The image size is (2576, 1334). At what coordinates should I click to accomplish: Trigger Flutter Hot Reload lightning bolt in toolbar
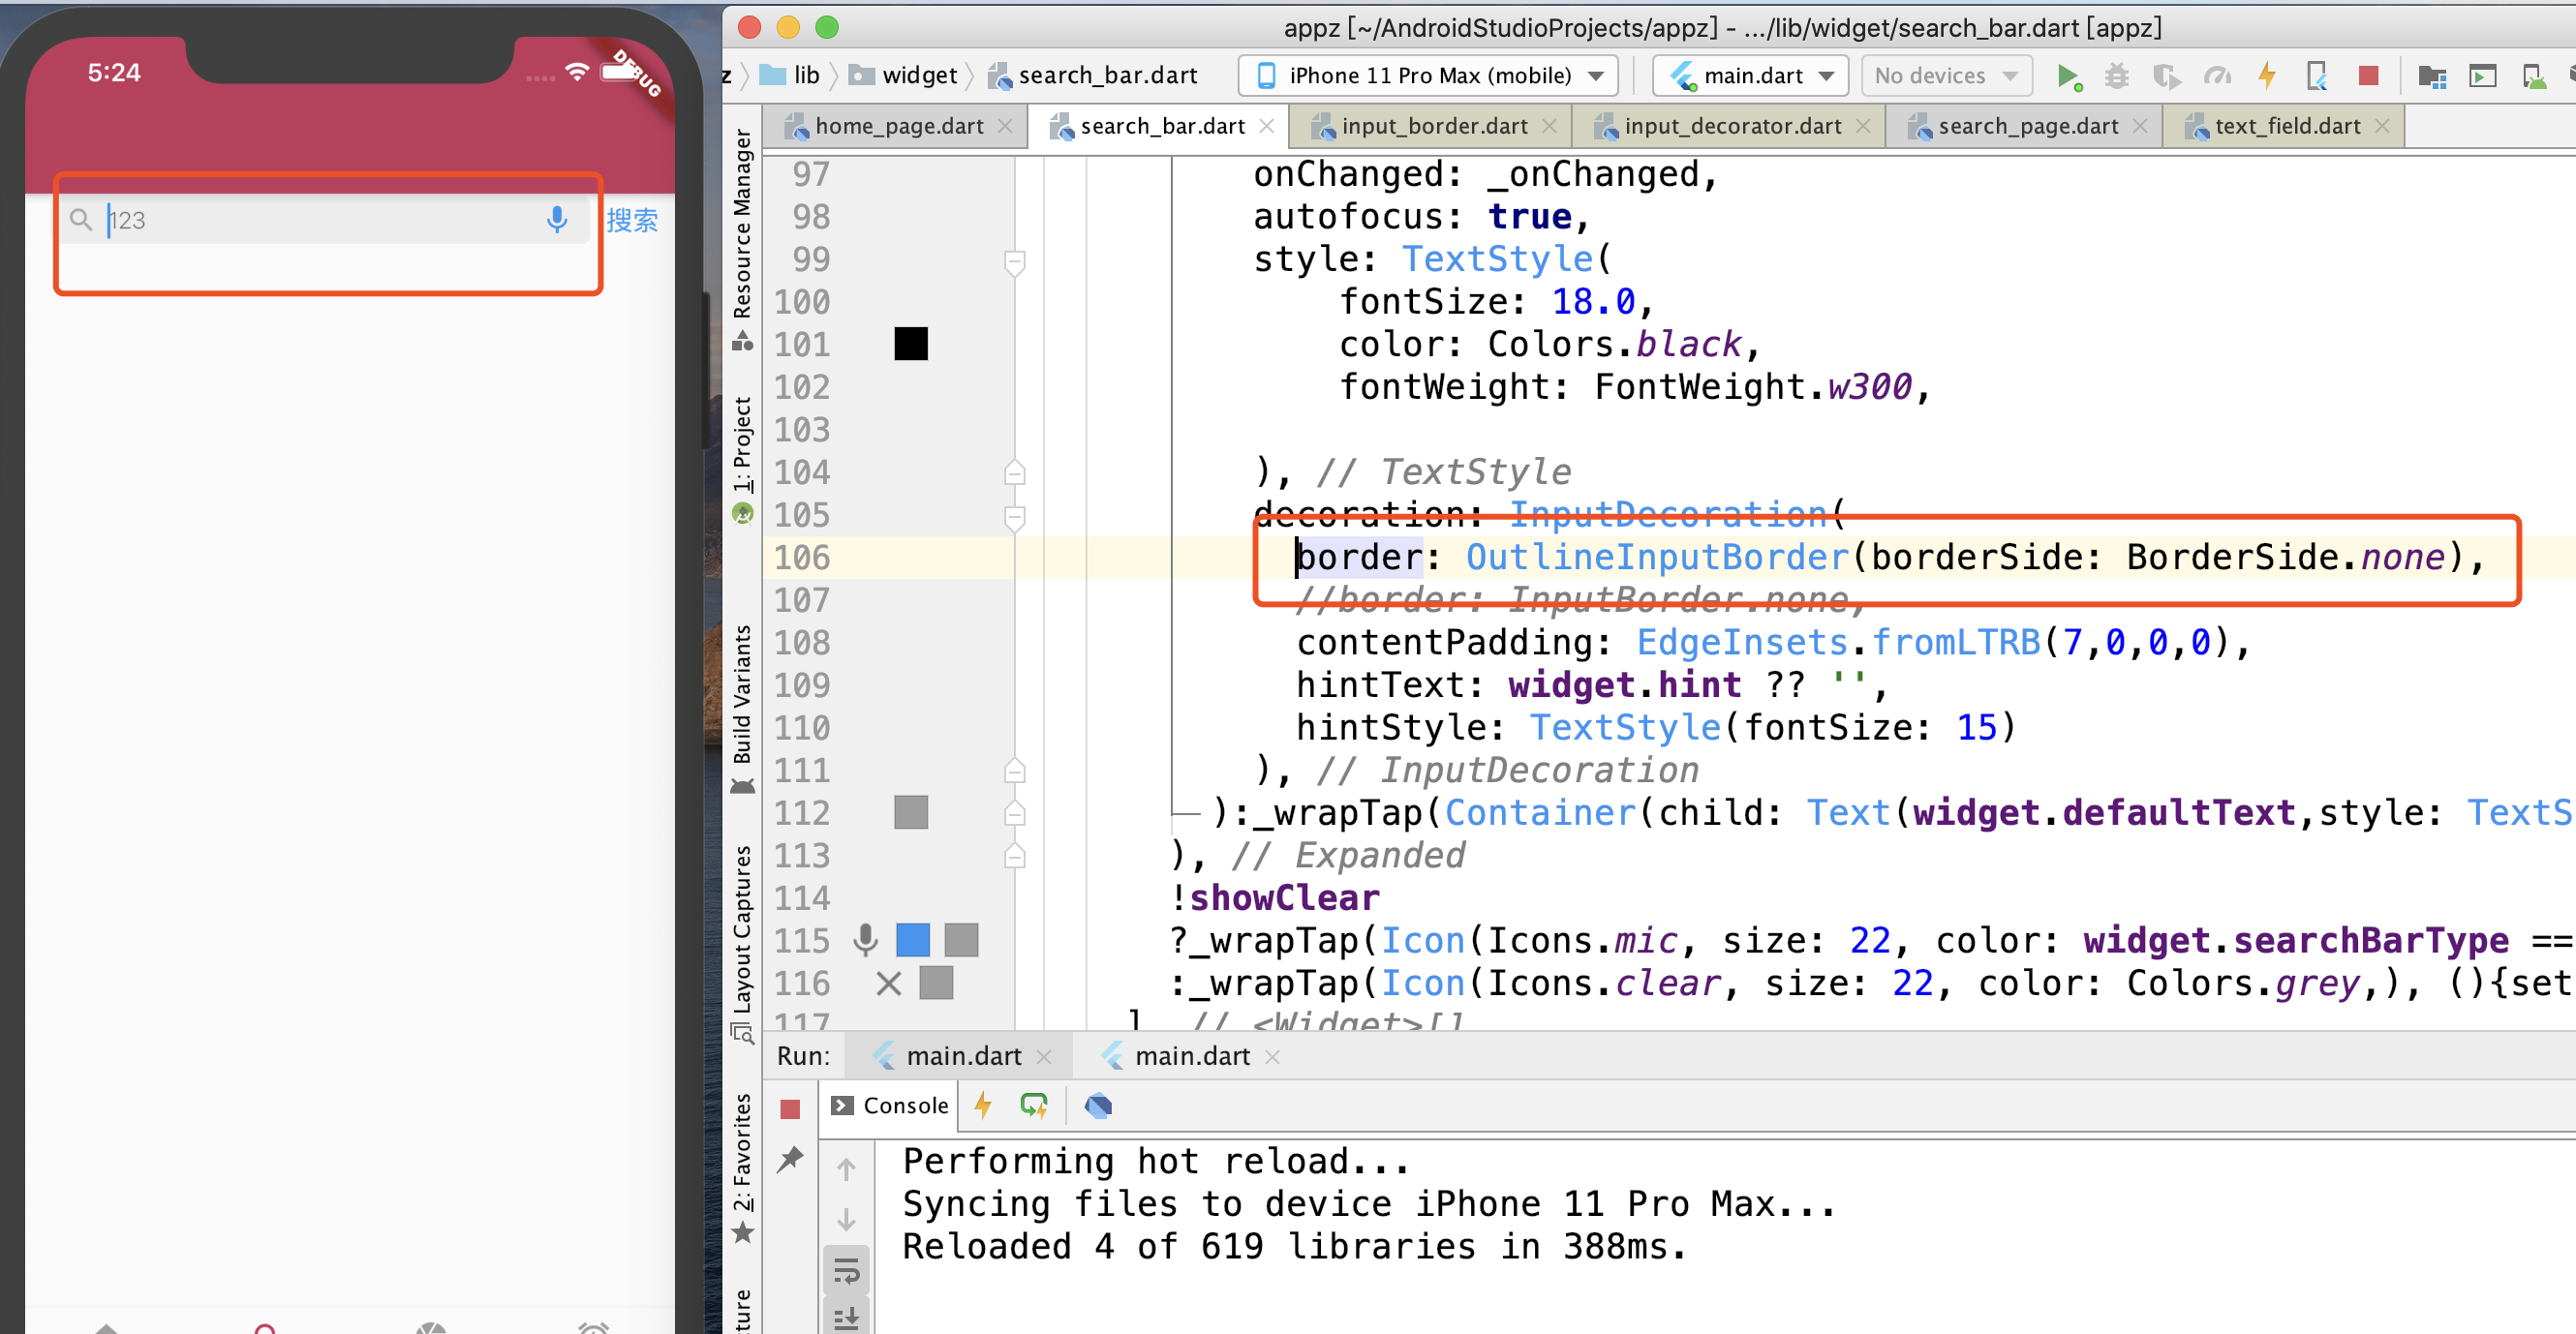tap(2267, 76)
